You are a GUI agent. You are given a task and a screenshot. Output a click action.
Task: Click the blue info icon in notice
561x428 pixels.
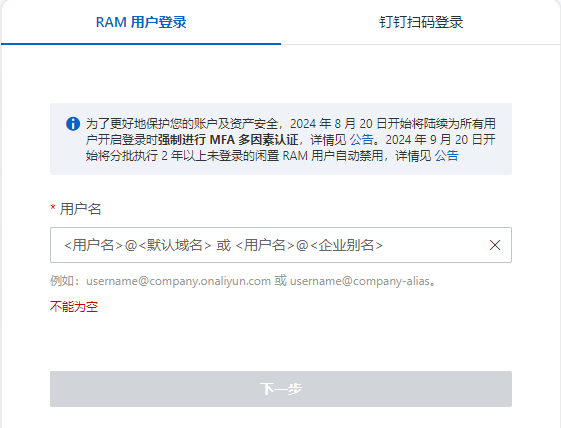[x=73, y=124]
